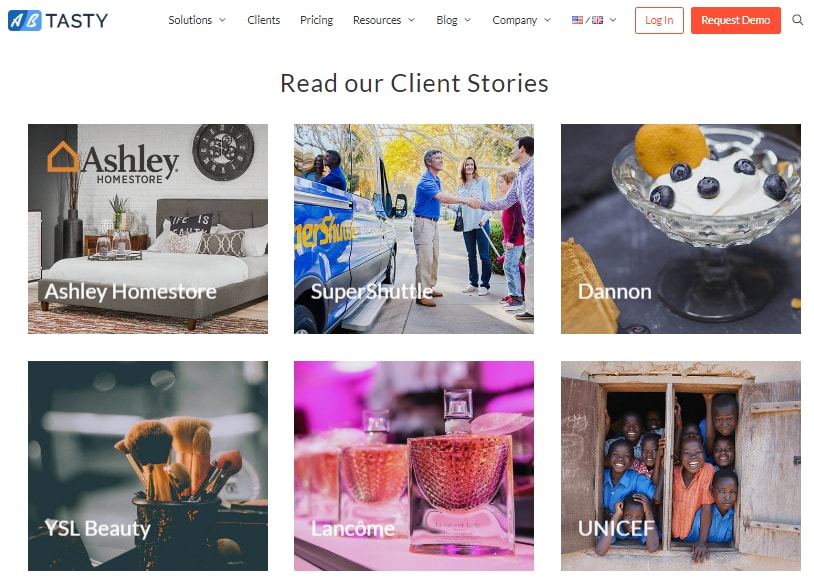Open the Lancôme client story
This screenshot has width=814, height=587.
click(414, 466)
